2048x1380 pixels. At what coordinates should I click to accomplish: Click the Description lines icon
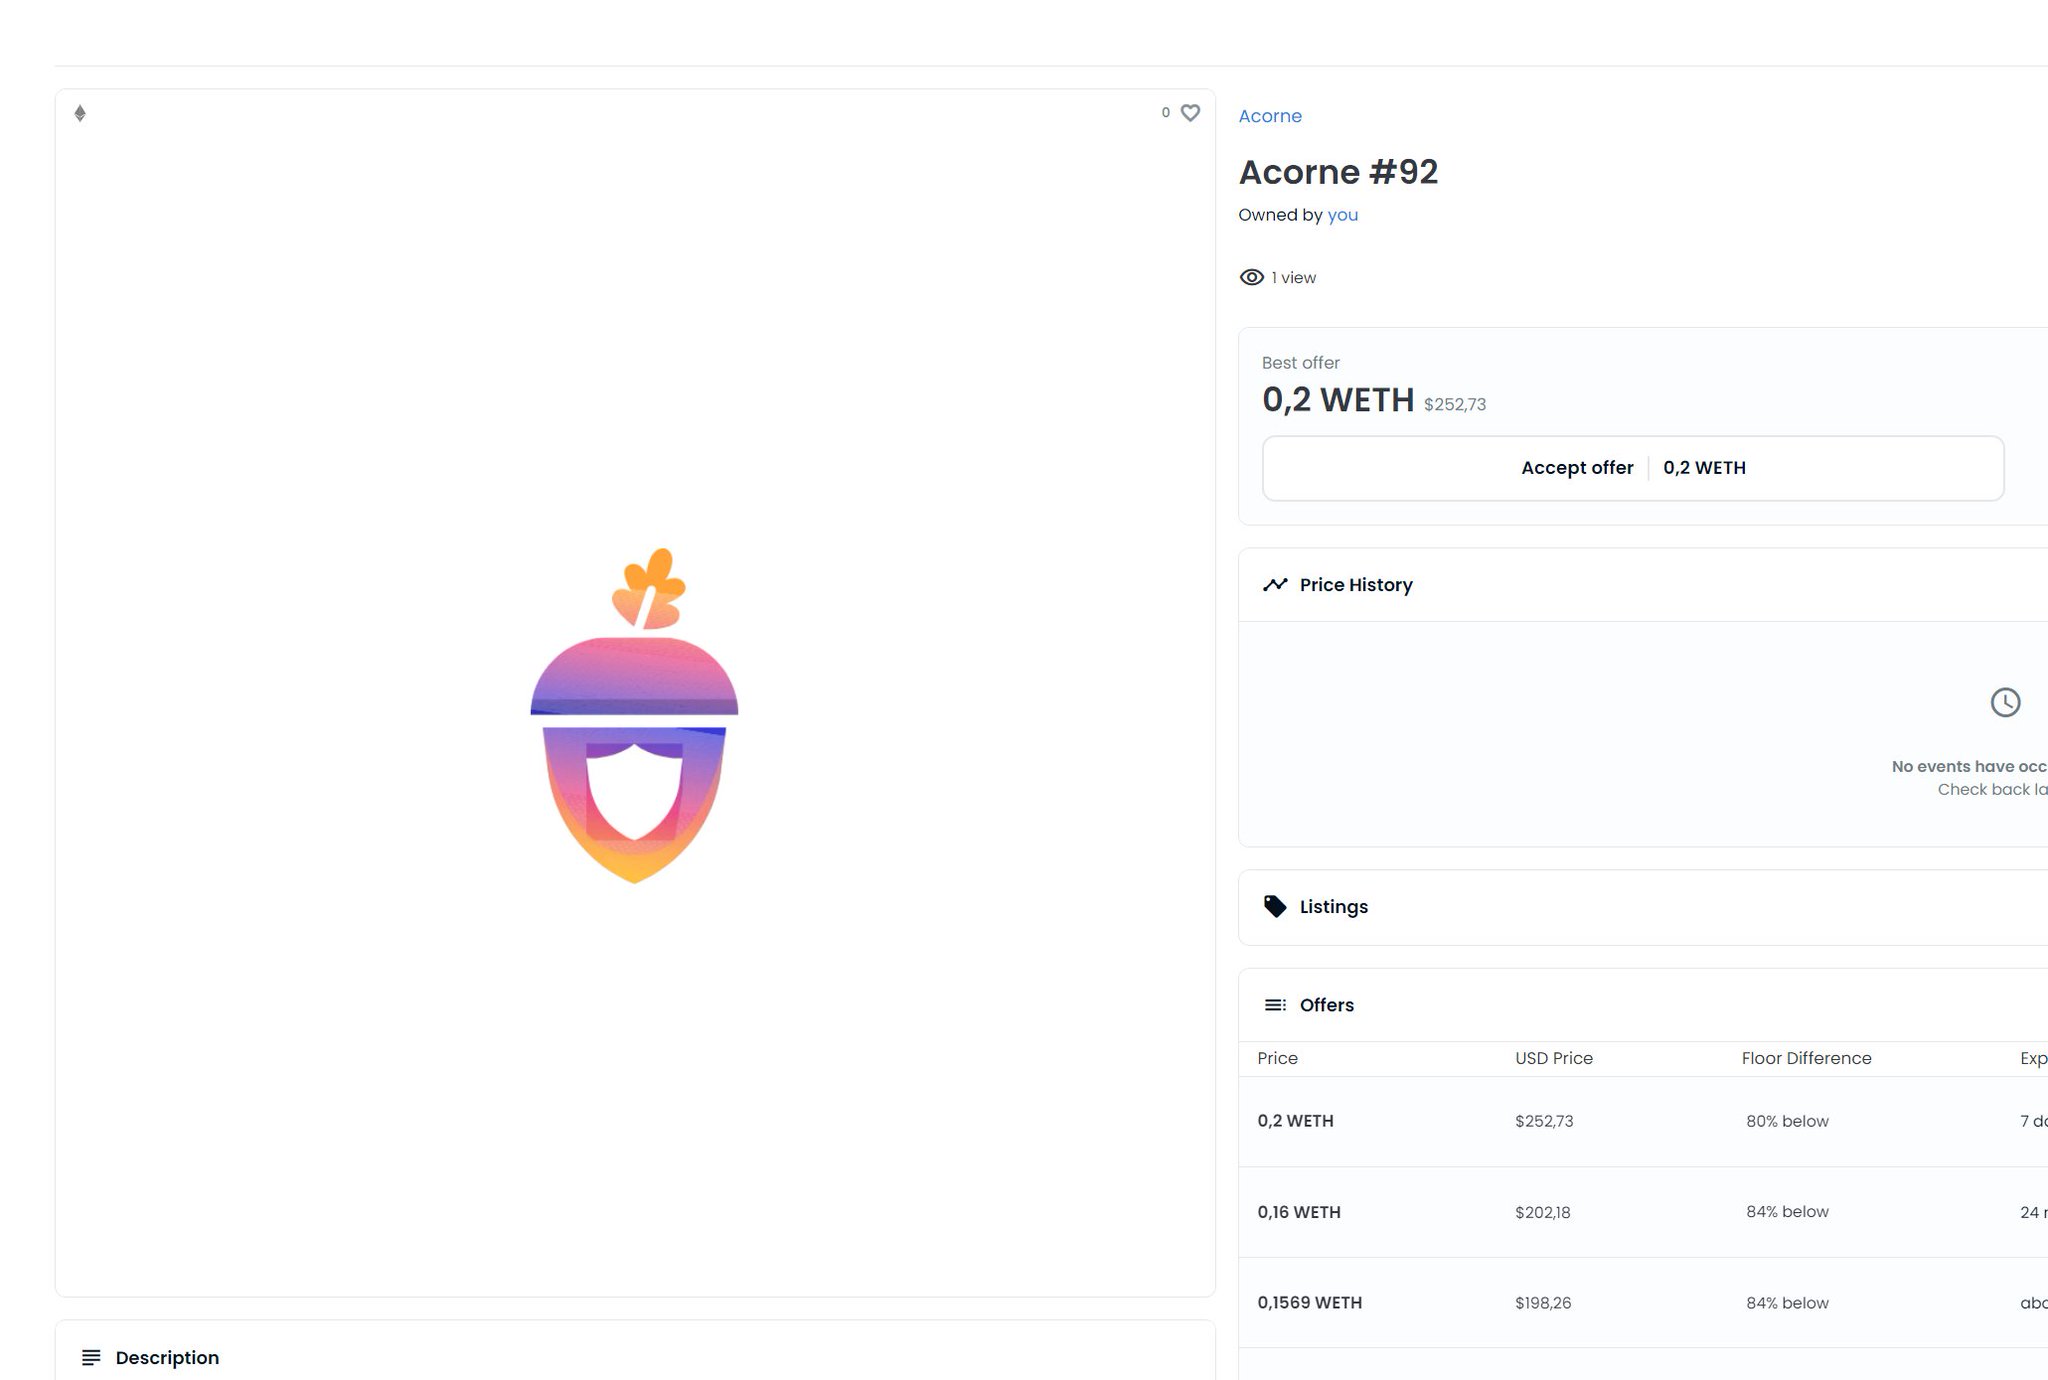tap(91, 1358)
